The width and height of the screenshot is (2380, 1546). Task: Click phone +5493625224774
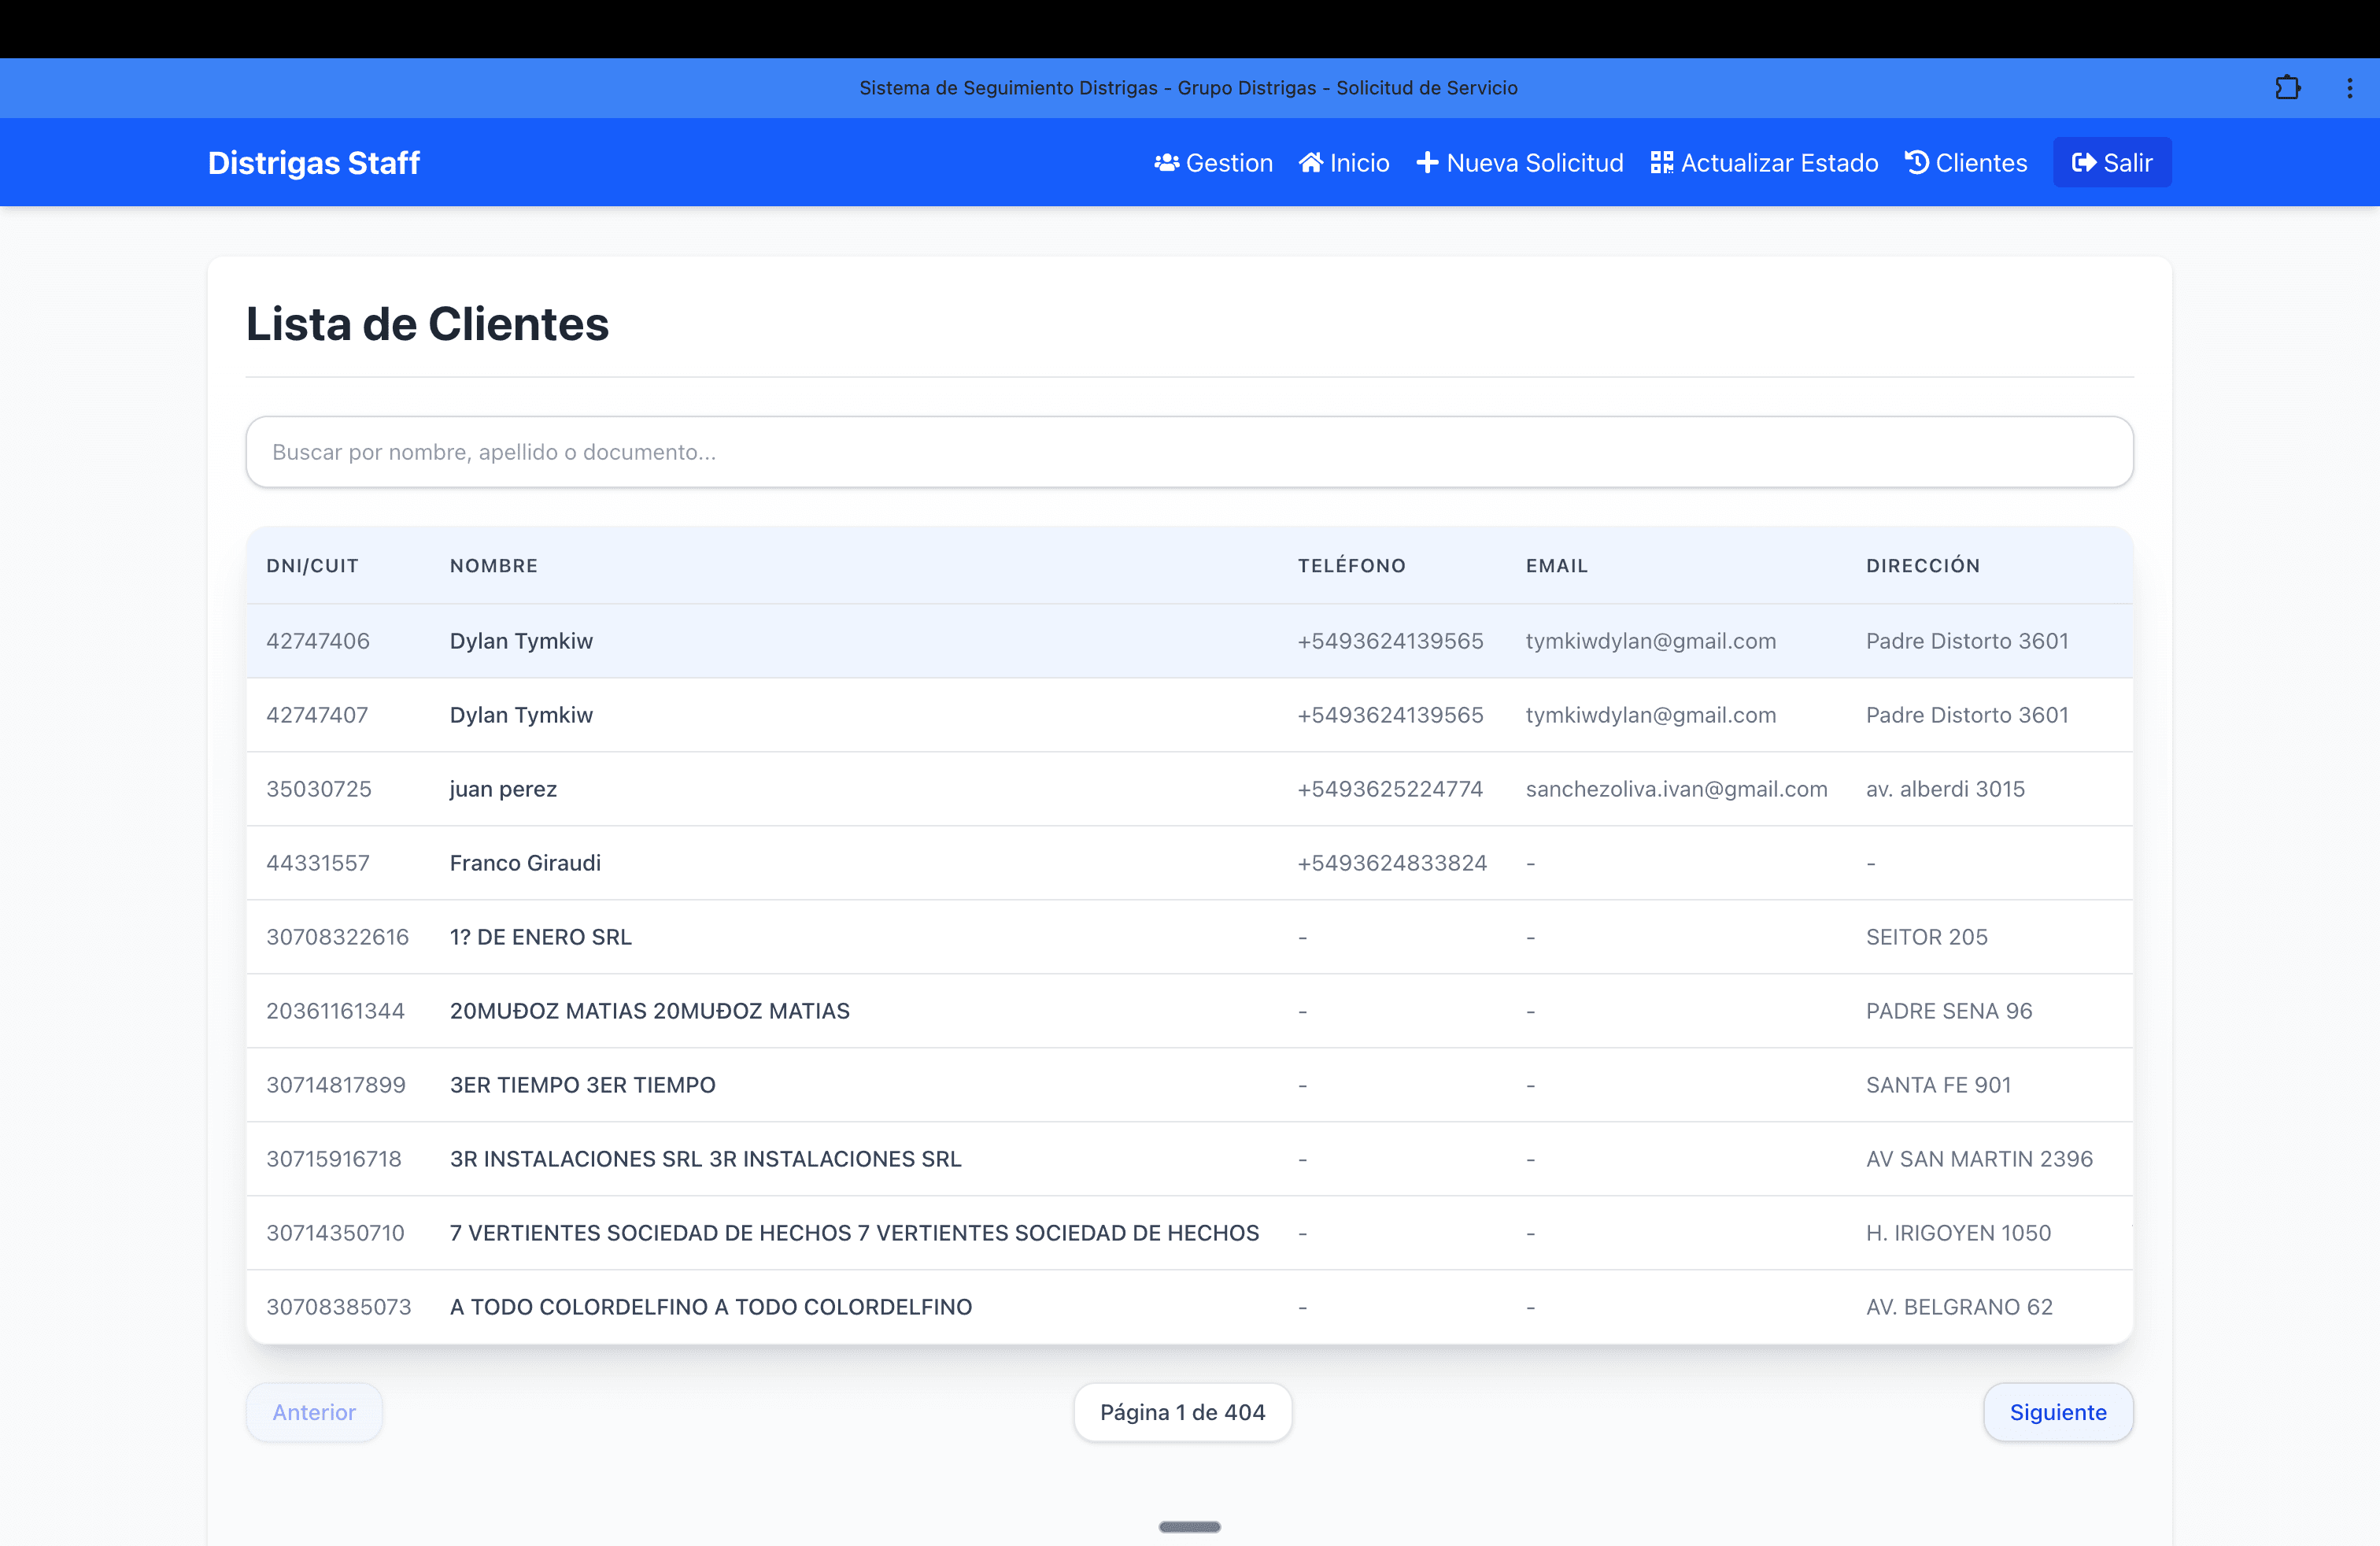(x=1390, y=789)
